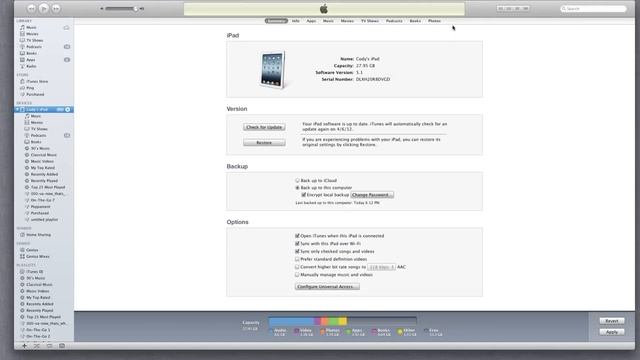Switch to the Music tab
Image resolution: width=640 pixels, height=360 pixels.
tap(328, 21)
